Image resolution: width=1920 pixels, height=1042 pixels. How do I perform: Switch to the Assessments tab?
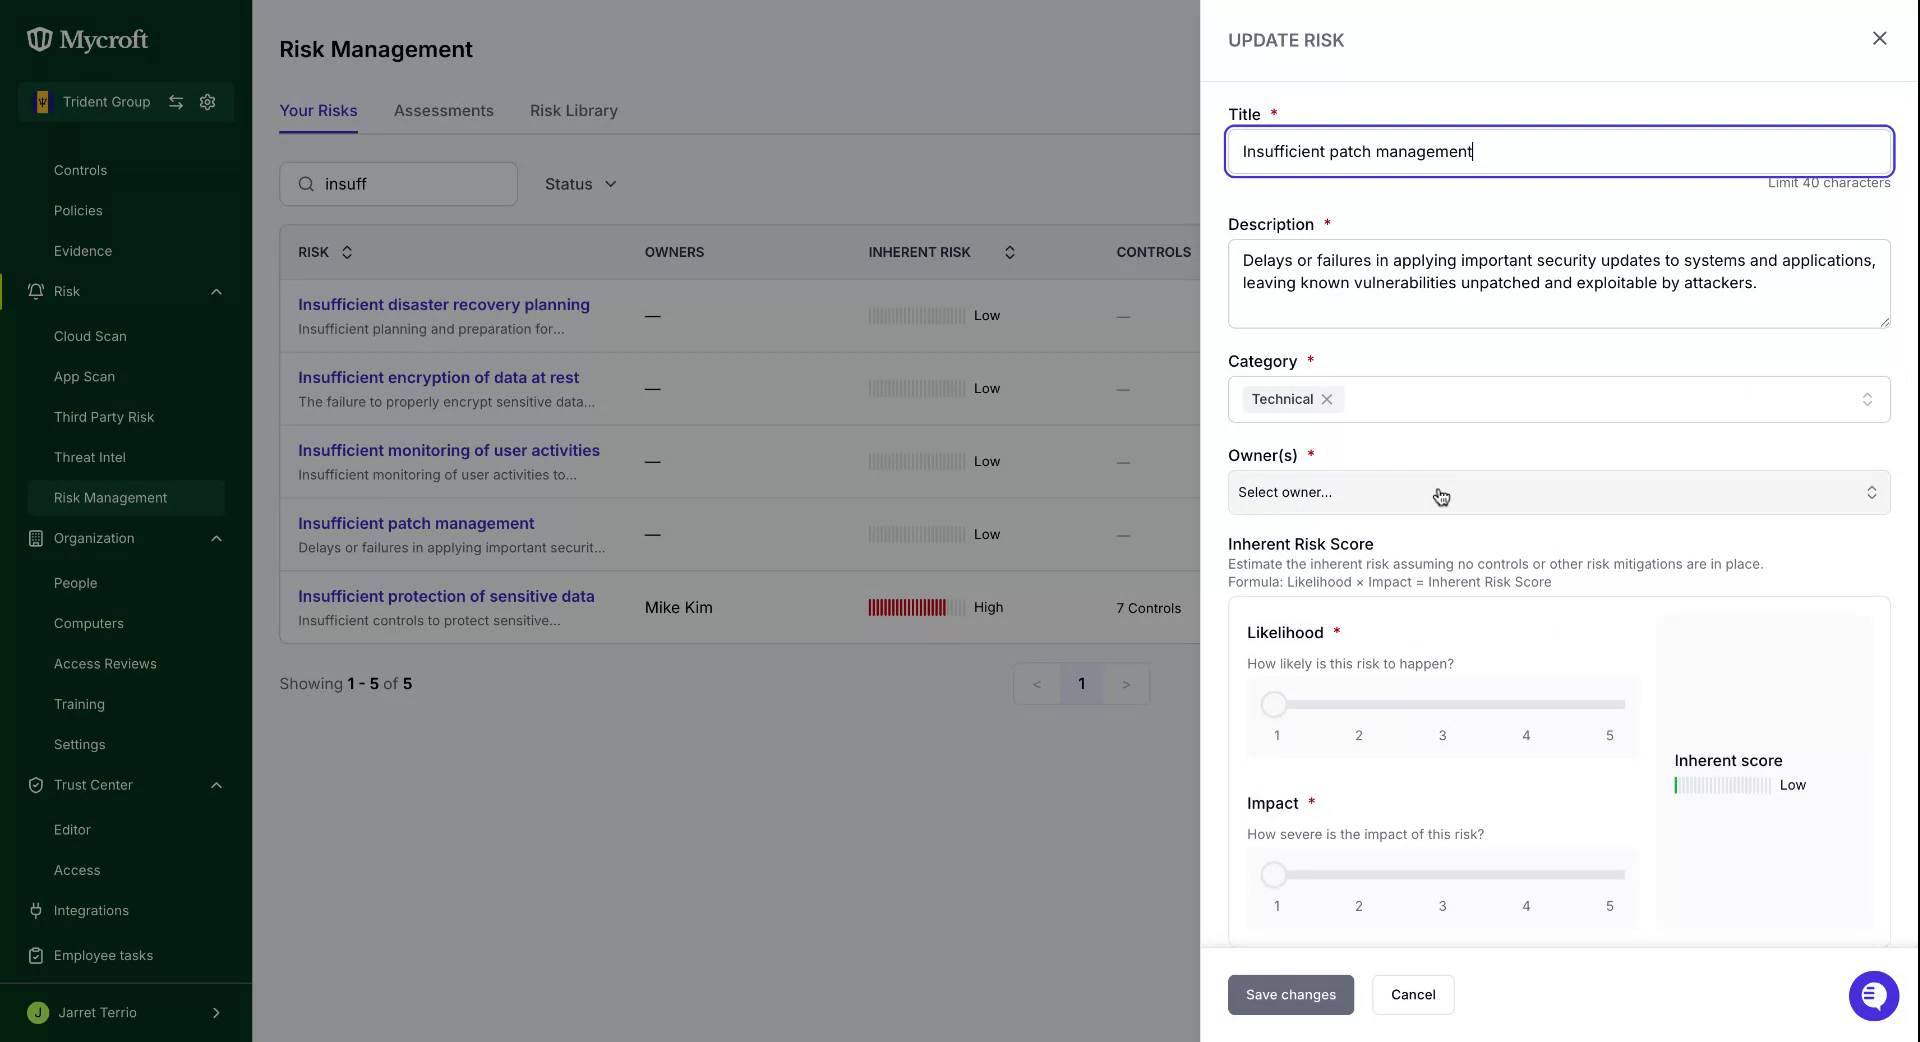click(x=444, y=111)
